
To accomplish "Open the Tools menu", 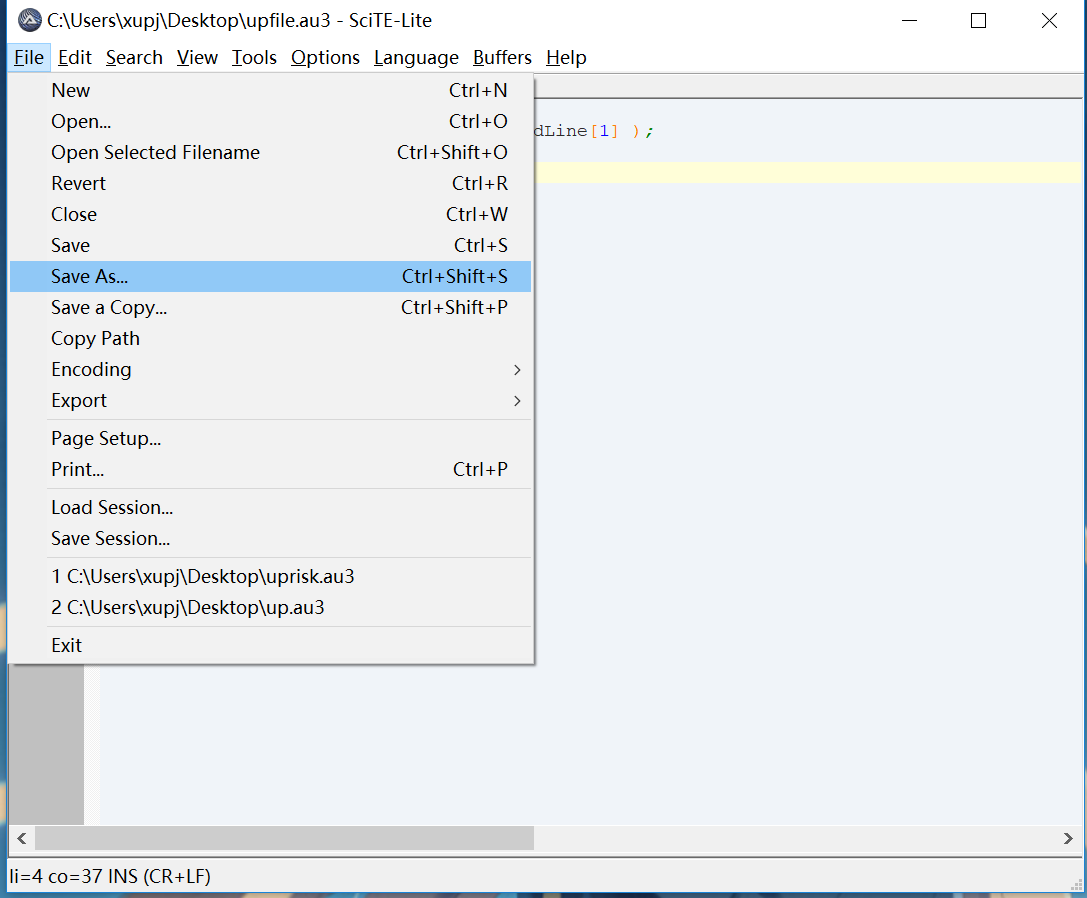I will pyautogui.click(x=254, y=58).
